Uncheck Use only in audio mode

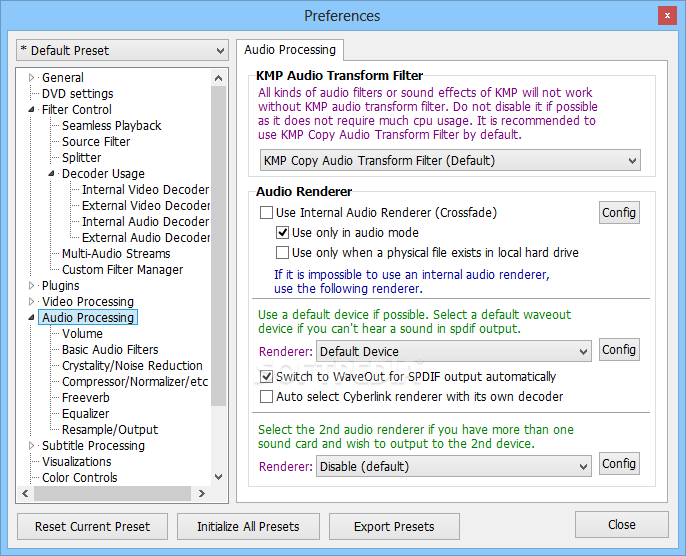[282, 233]
